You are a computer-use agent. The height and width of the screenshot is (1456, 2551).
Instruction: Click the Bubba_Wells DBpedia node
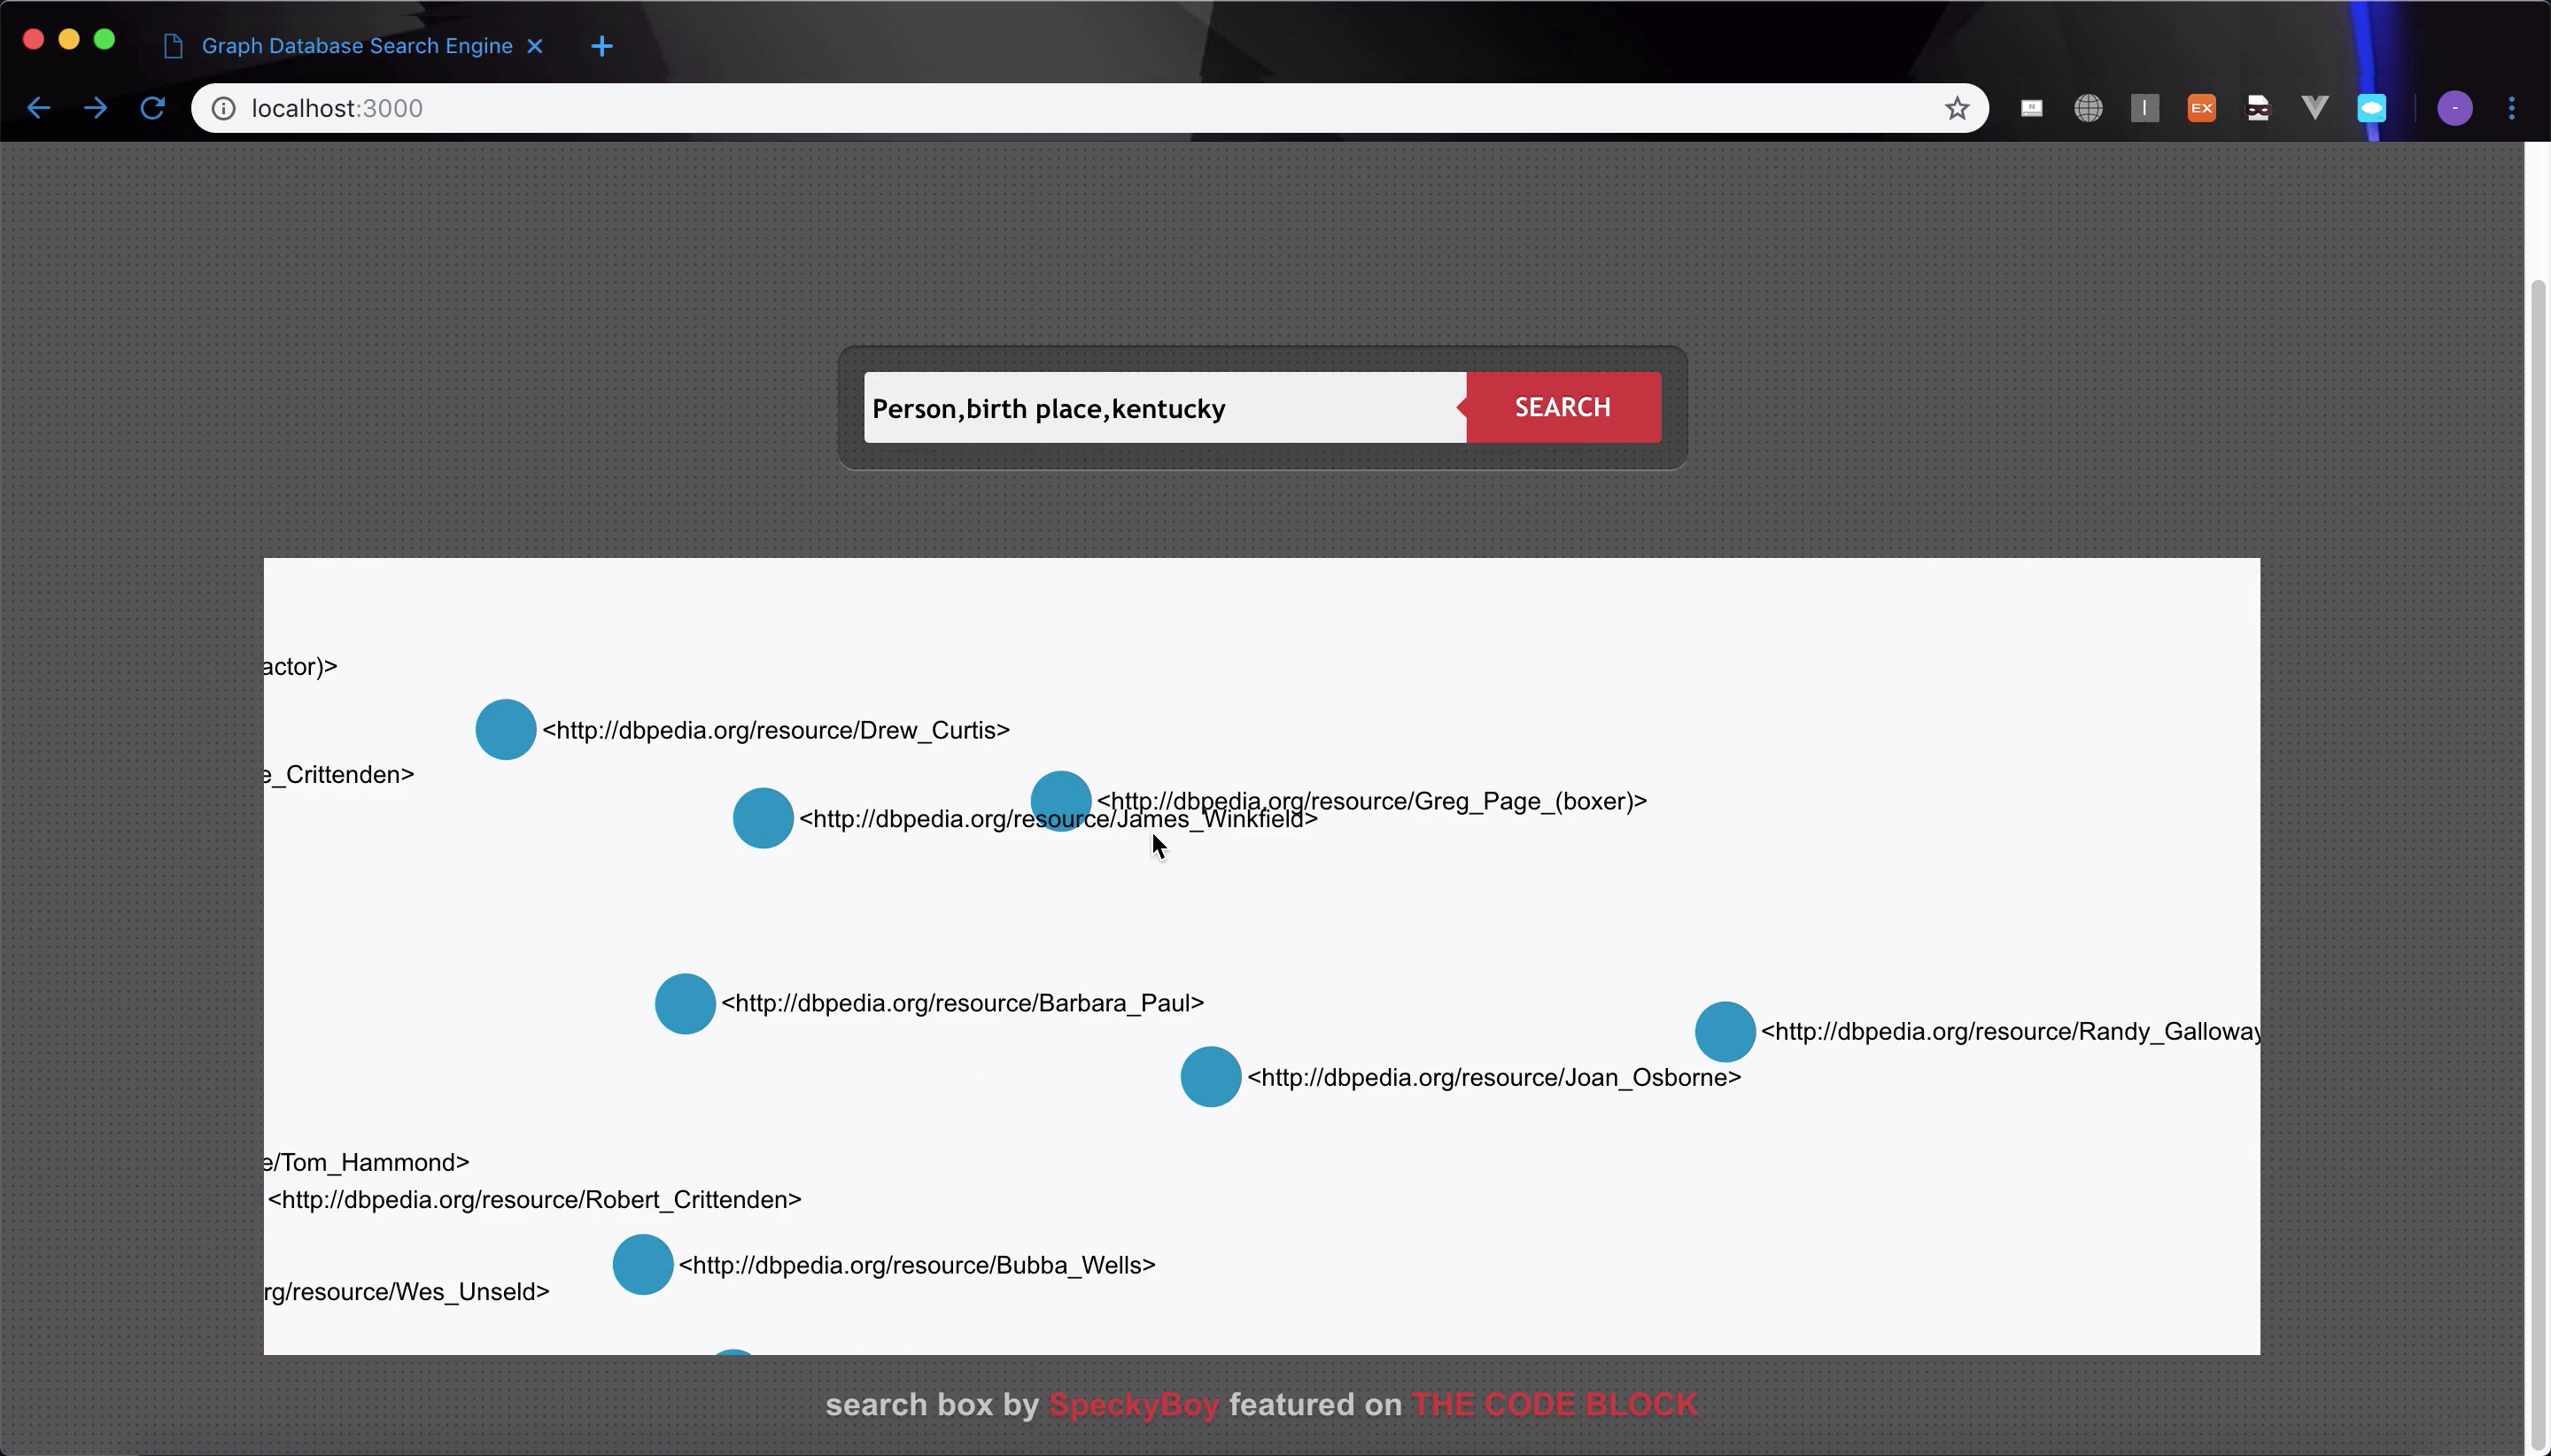(x=641, y=1265)
